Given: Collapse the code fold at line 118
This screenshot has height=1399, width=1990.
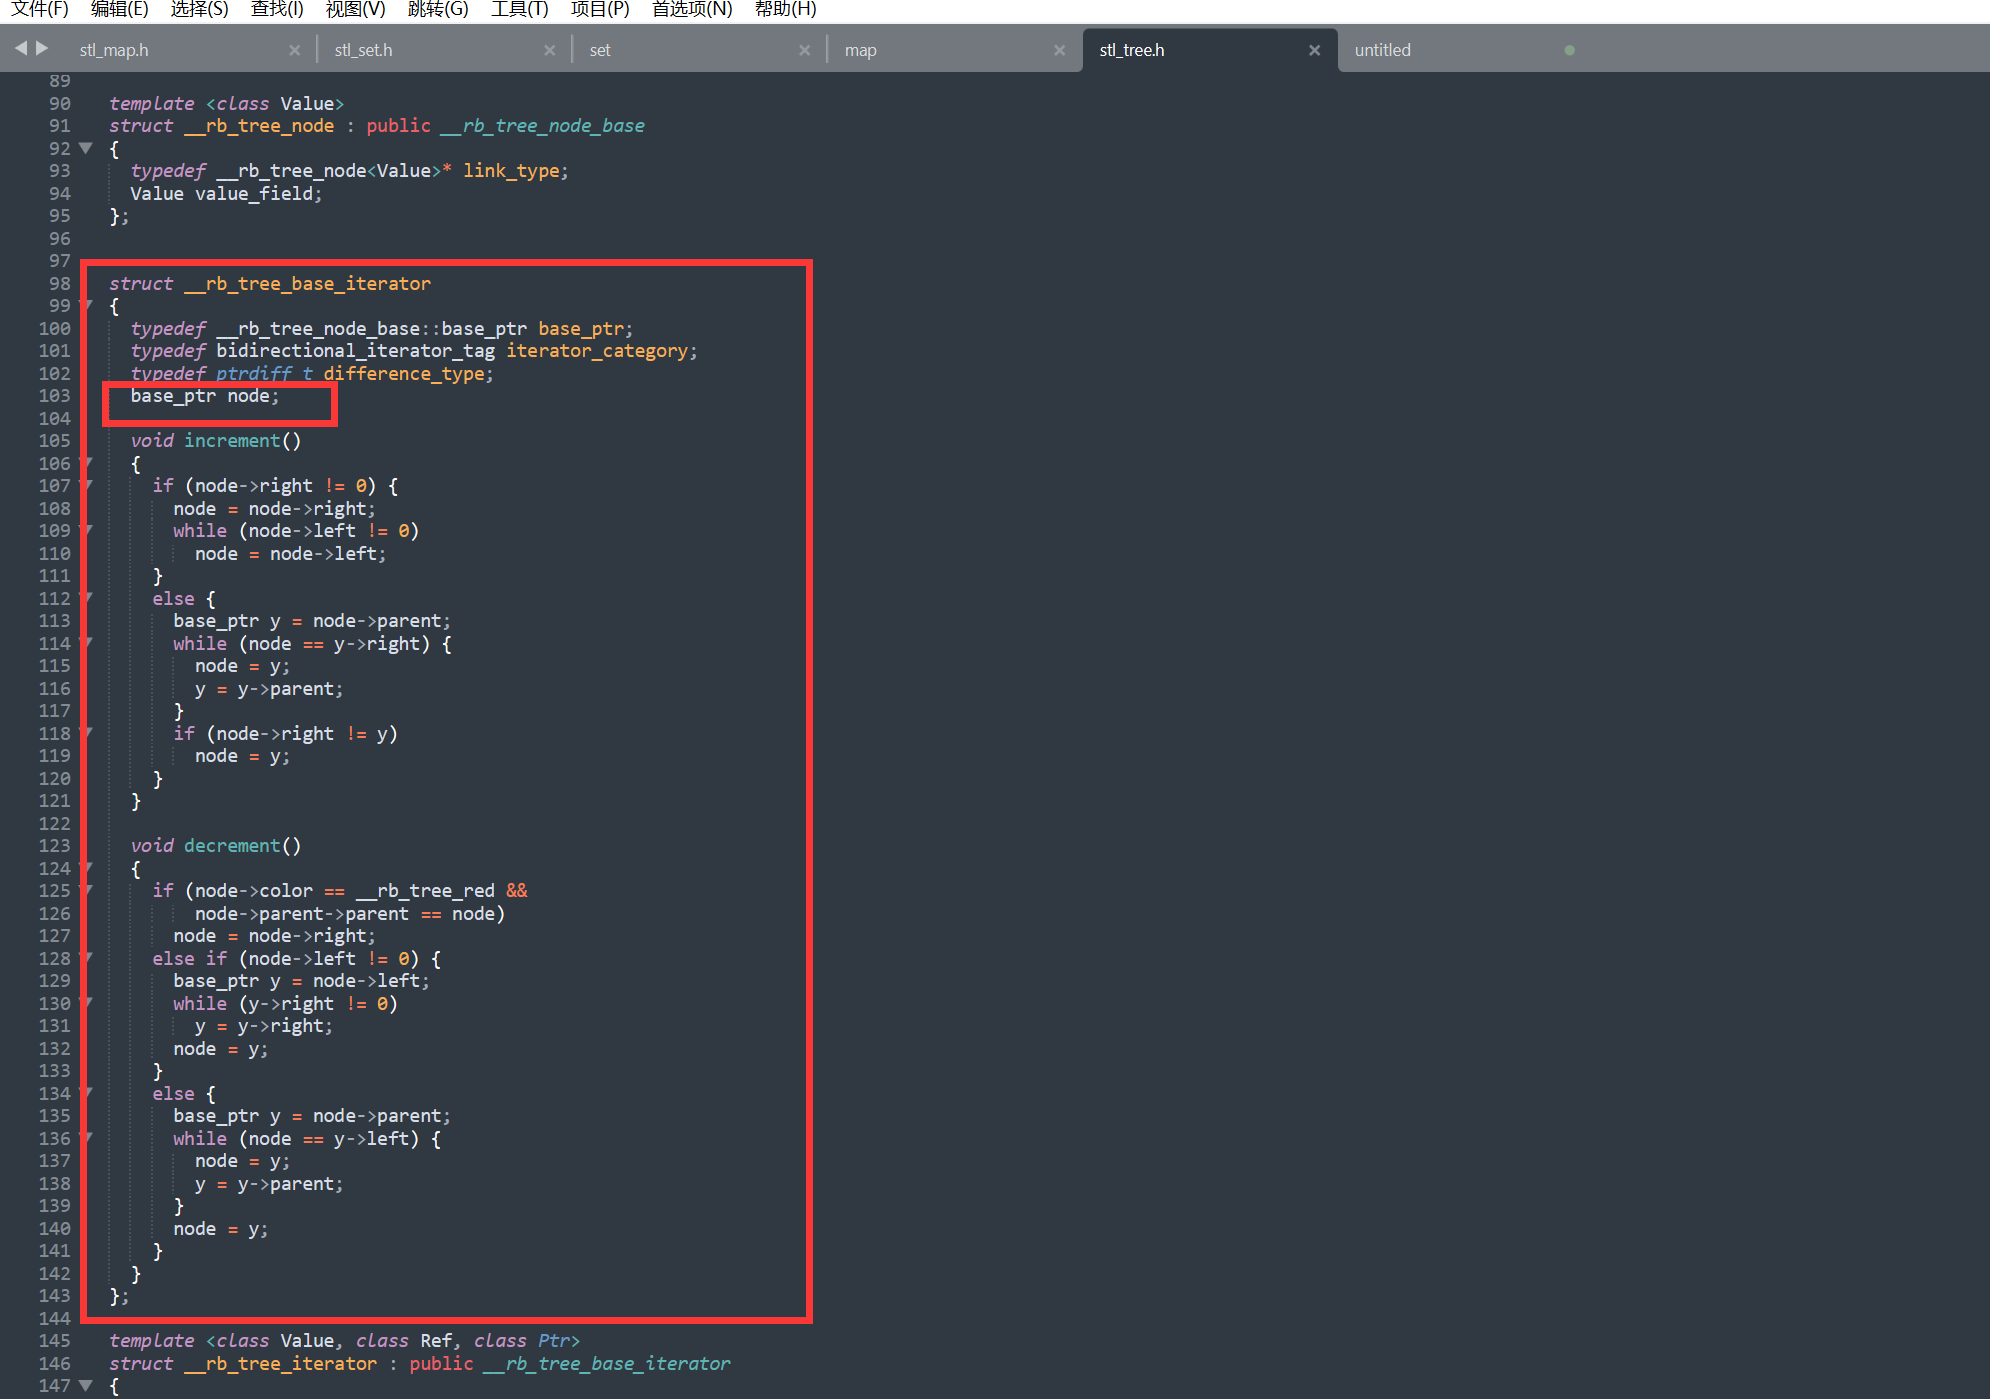Looking at the screenshot, I should [86, 733].
